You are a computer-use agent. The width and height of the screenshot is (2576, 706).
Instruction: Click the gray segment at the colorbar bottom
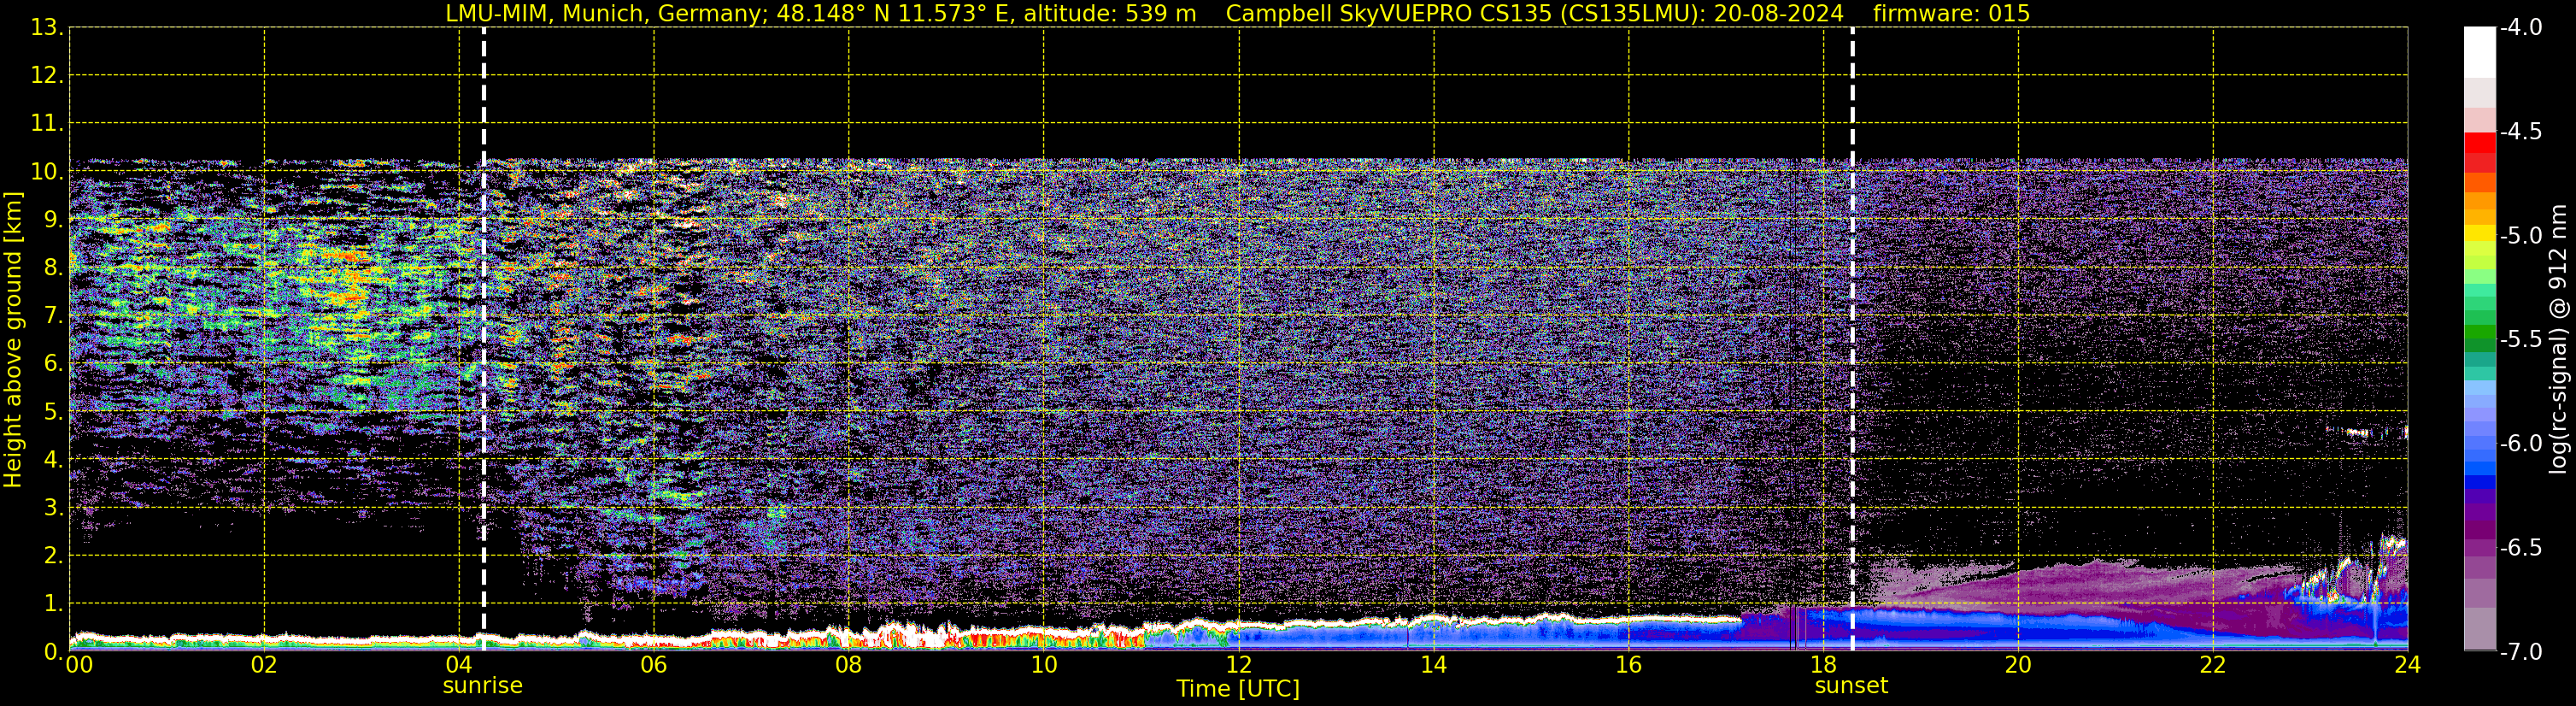point(2479,630)
